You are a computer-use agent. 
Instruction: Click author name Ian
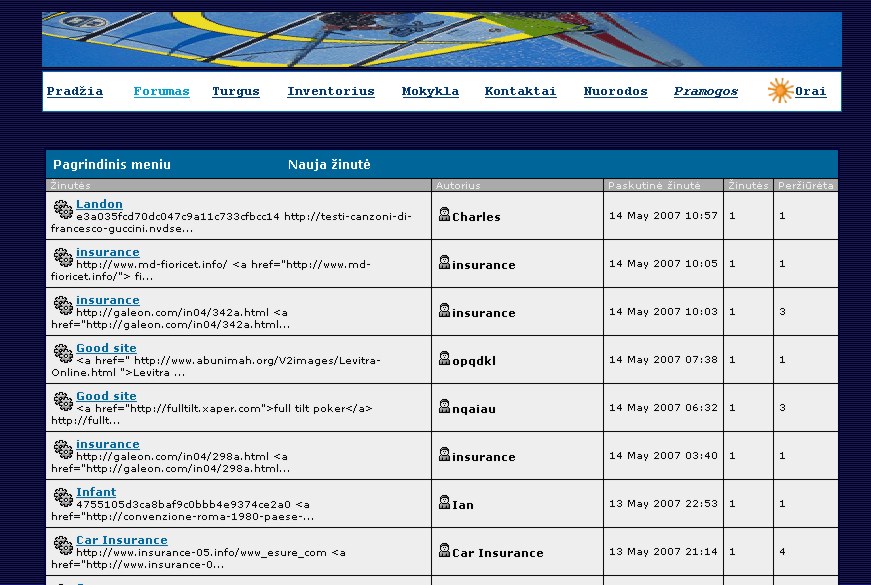coord(463,506)
